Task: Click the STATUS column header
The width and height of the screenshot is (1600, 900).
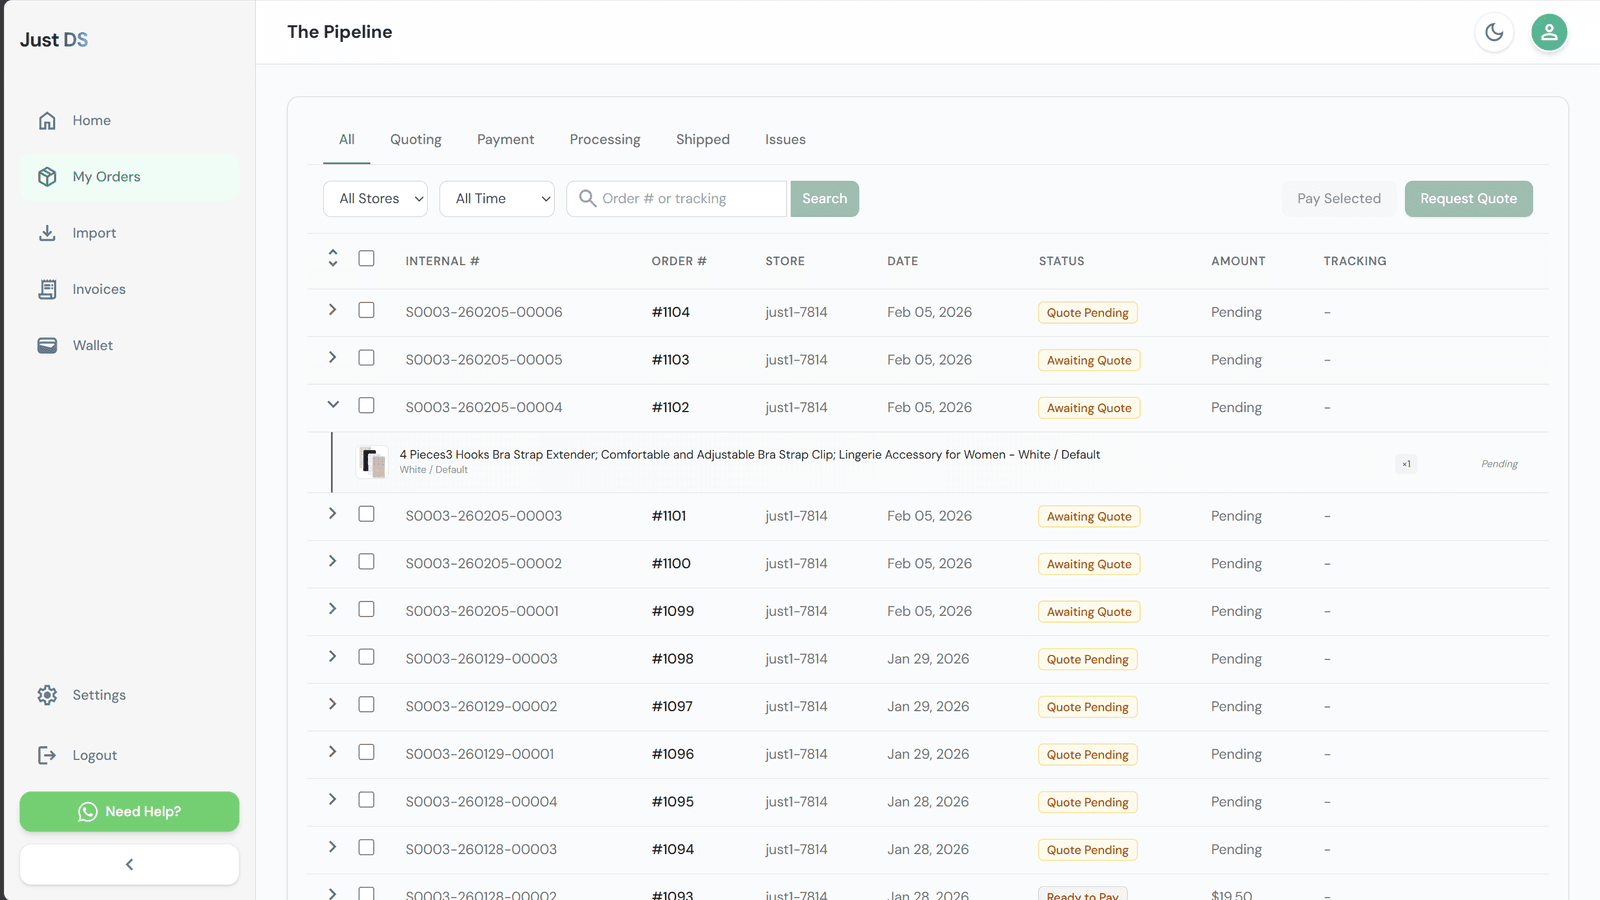Action: (x=1061, y=261)
